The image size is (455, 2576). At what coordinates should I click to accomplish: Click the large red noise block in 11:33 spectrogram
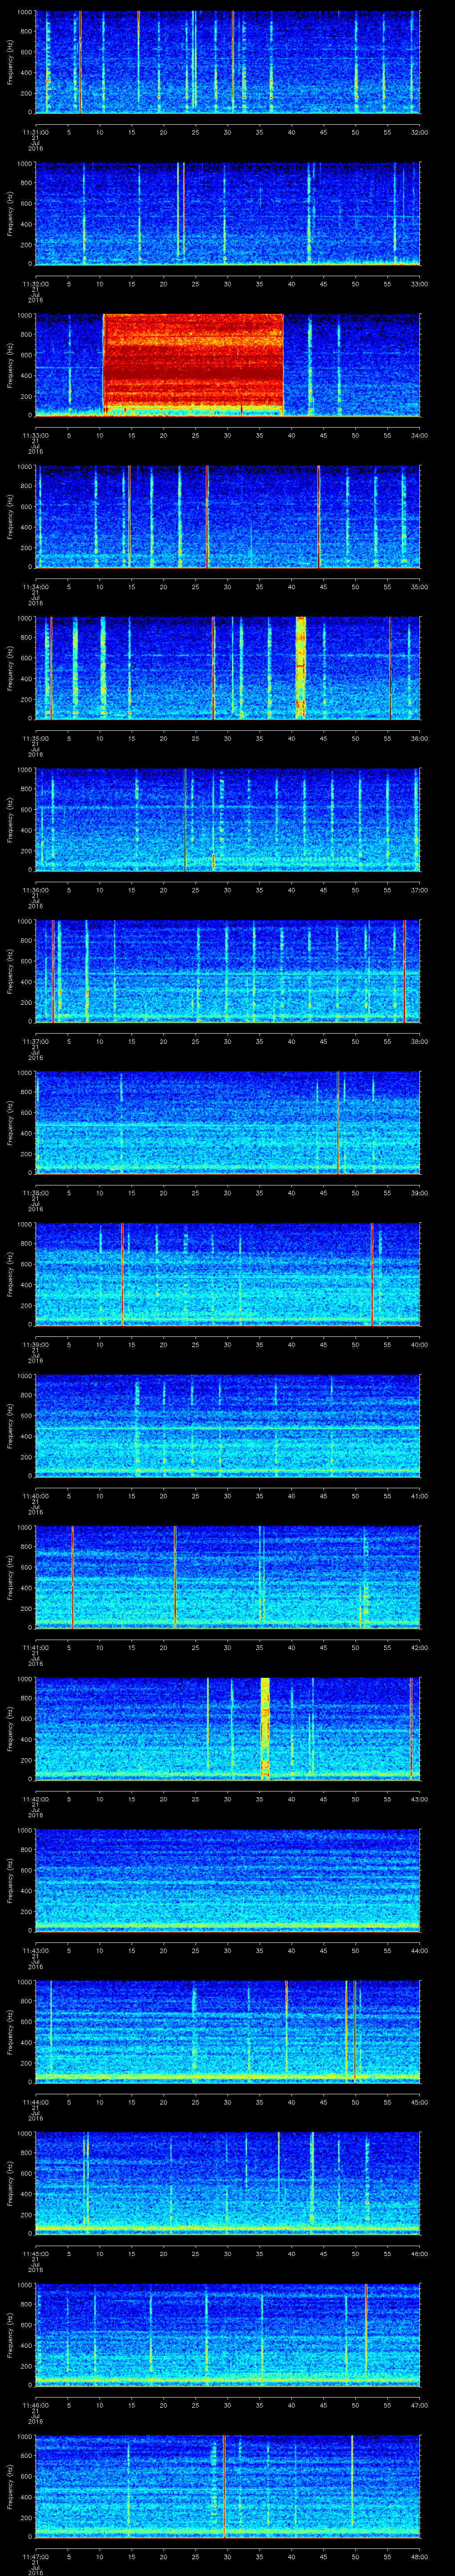(193, 364)
